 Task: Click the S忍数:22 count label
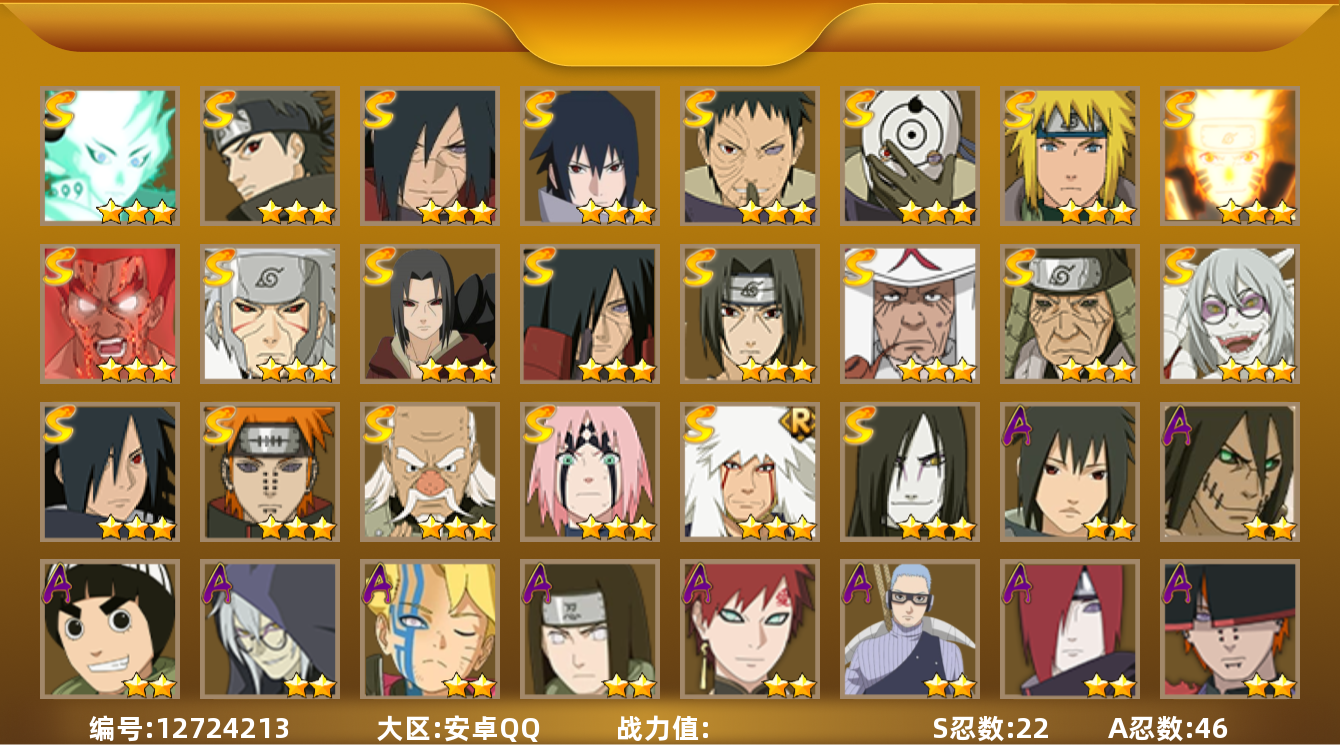pos(989,728)
